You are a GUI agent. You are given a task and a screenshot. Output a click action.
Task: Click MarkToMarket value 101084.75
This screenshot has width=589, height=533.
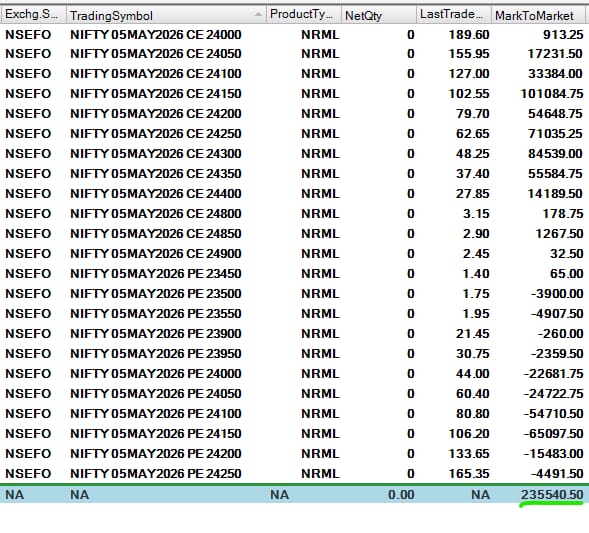pos(552,94)
